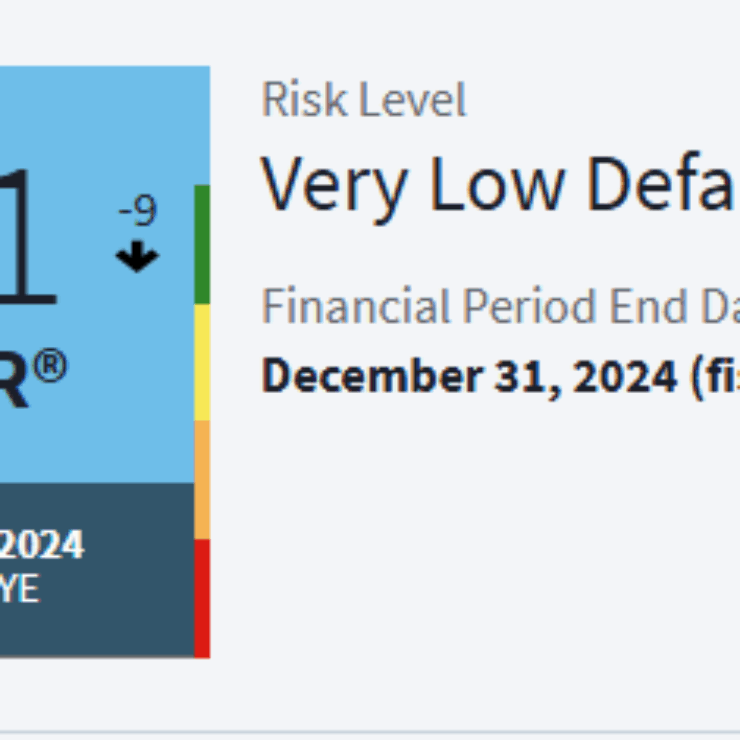
Task: Select the orange segment of the risk scale
Action: (x=202, y=479)
